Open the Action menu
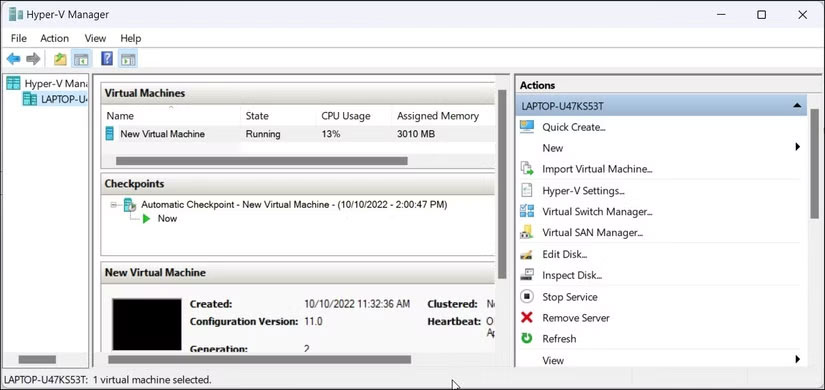Viewport: 825px width, 390px height. tap(55, 38)
